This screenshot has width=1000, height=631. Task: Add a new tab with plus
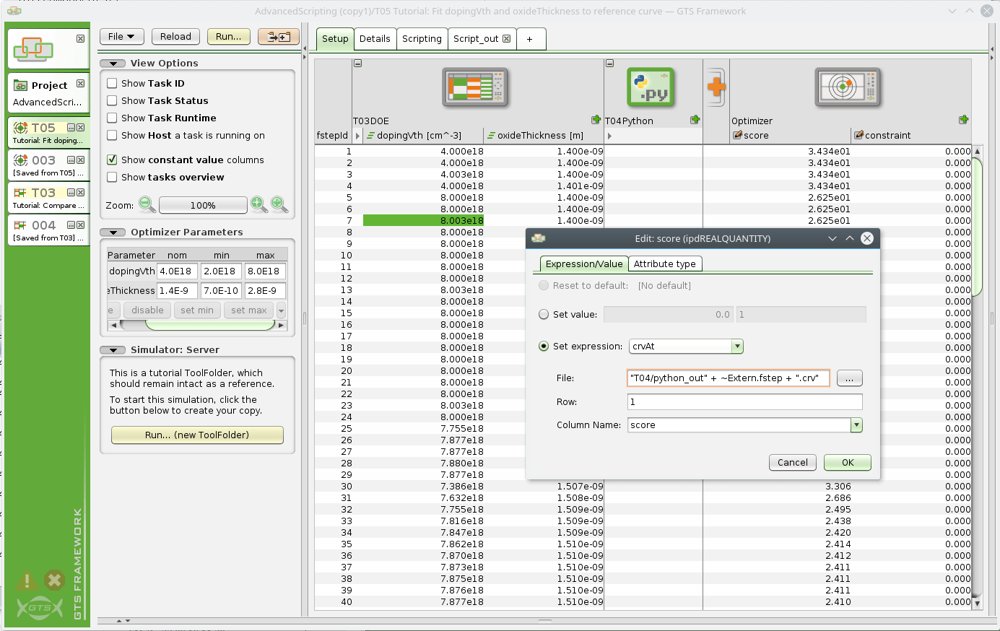tap(529, 39)
